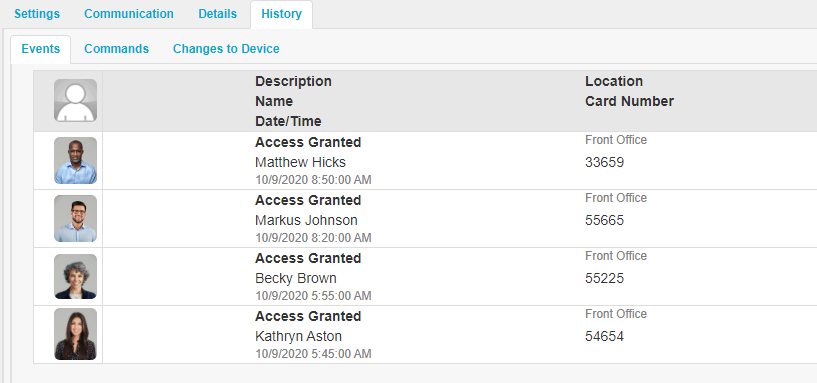Viewport: 817px width, 383px height.
Task: Select Becky Brown's profile photo
Action: click(x=75, y=277)
